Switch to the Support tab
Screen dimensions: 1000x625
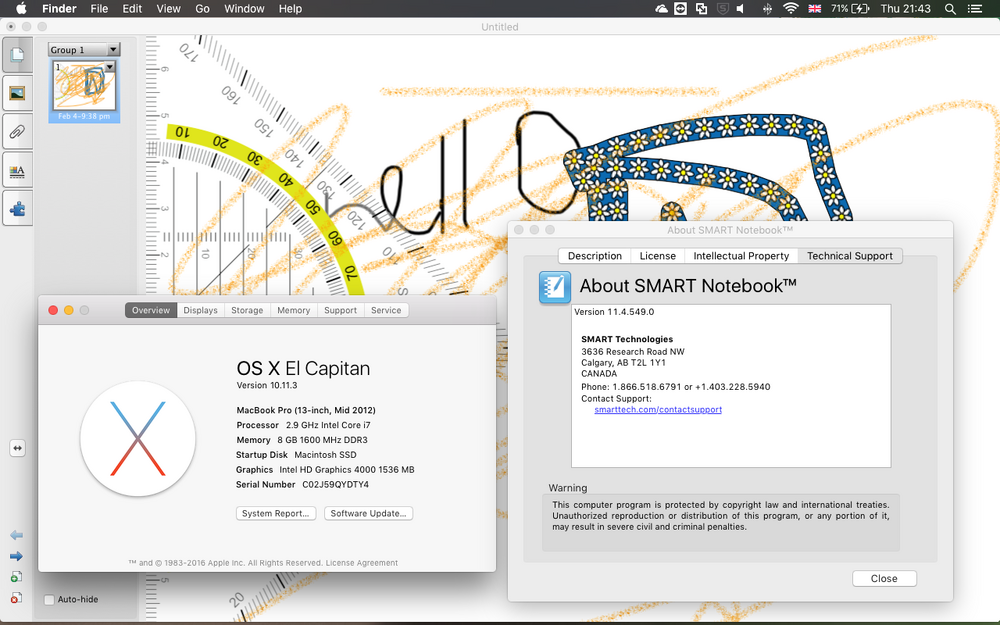pyautogui.click(x=340, y=310)
